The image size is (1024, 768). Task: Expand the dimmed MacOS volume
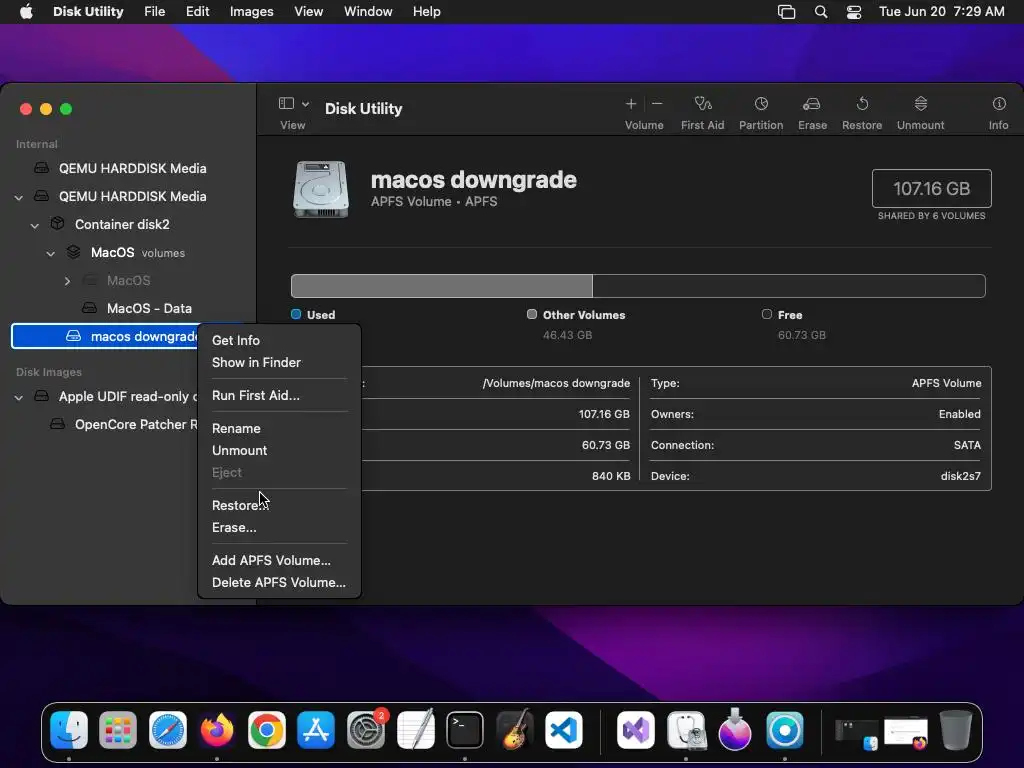coord(67,281)
